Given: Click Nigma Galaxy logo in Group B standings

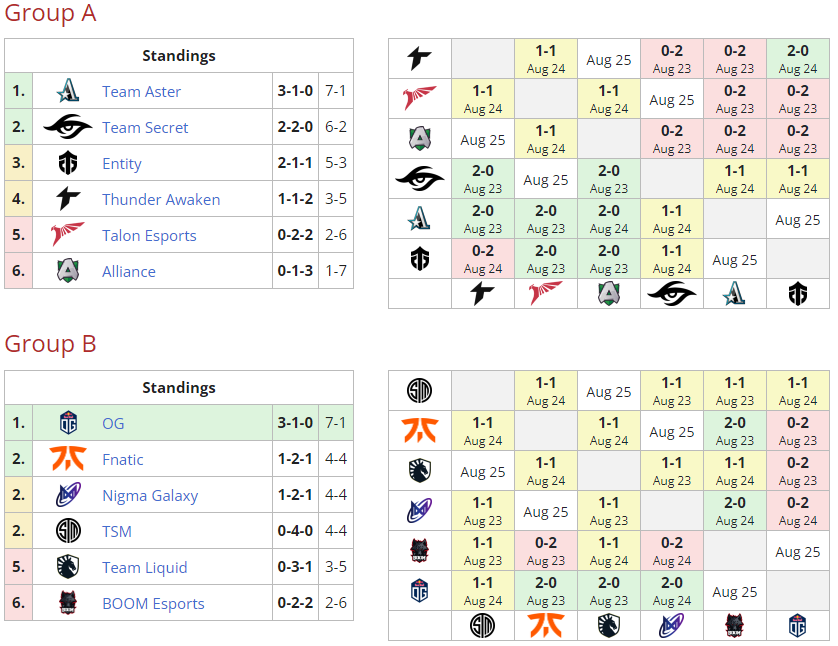Looking at the screenshot, I should pyautogui.click(x=68, y=495).
